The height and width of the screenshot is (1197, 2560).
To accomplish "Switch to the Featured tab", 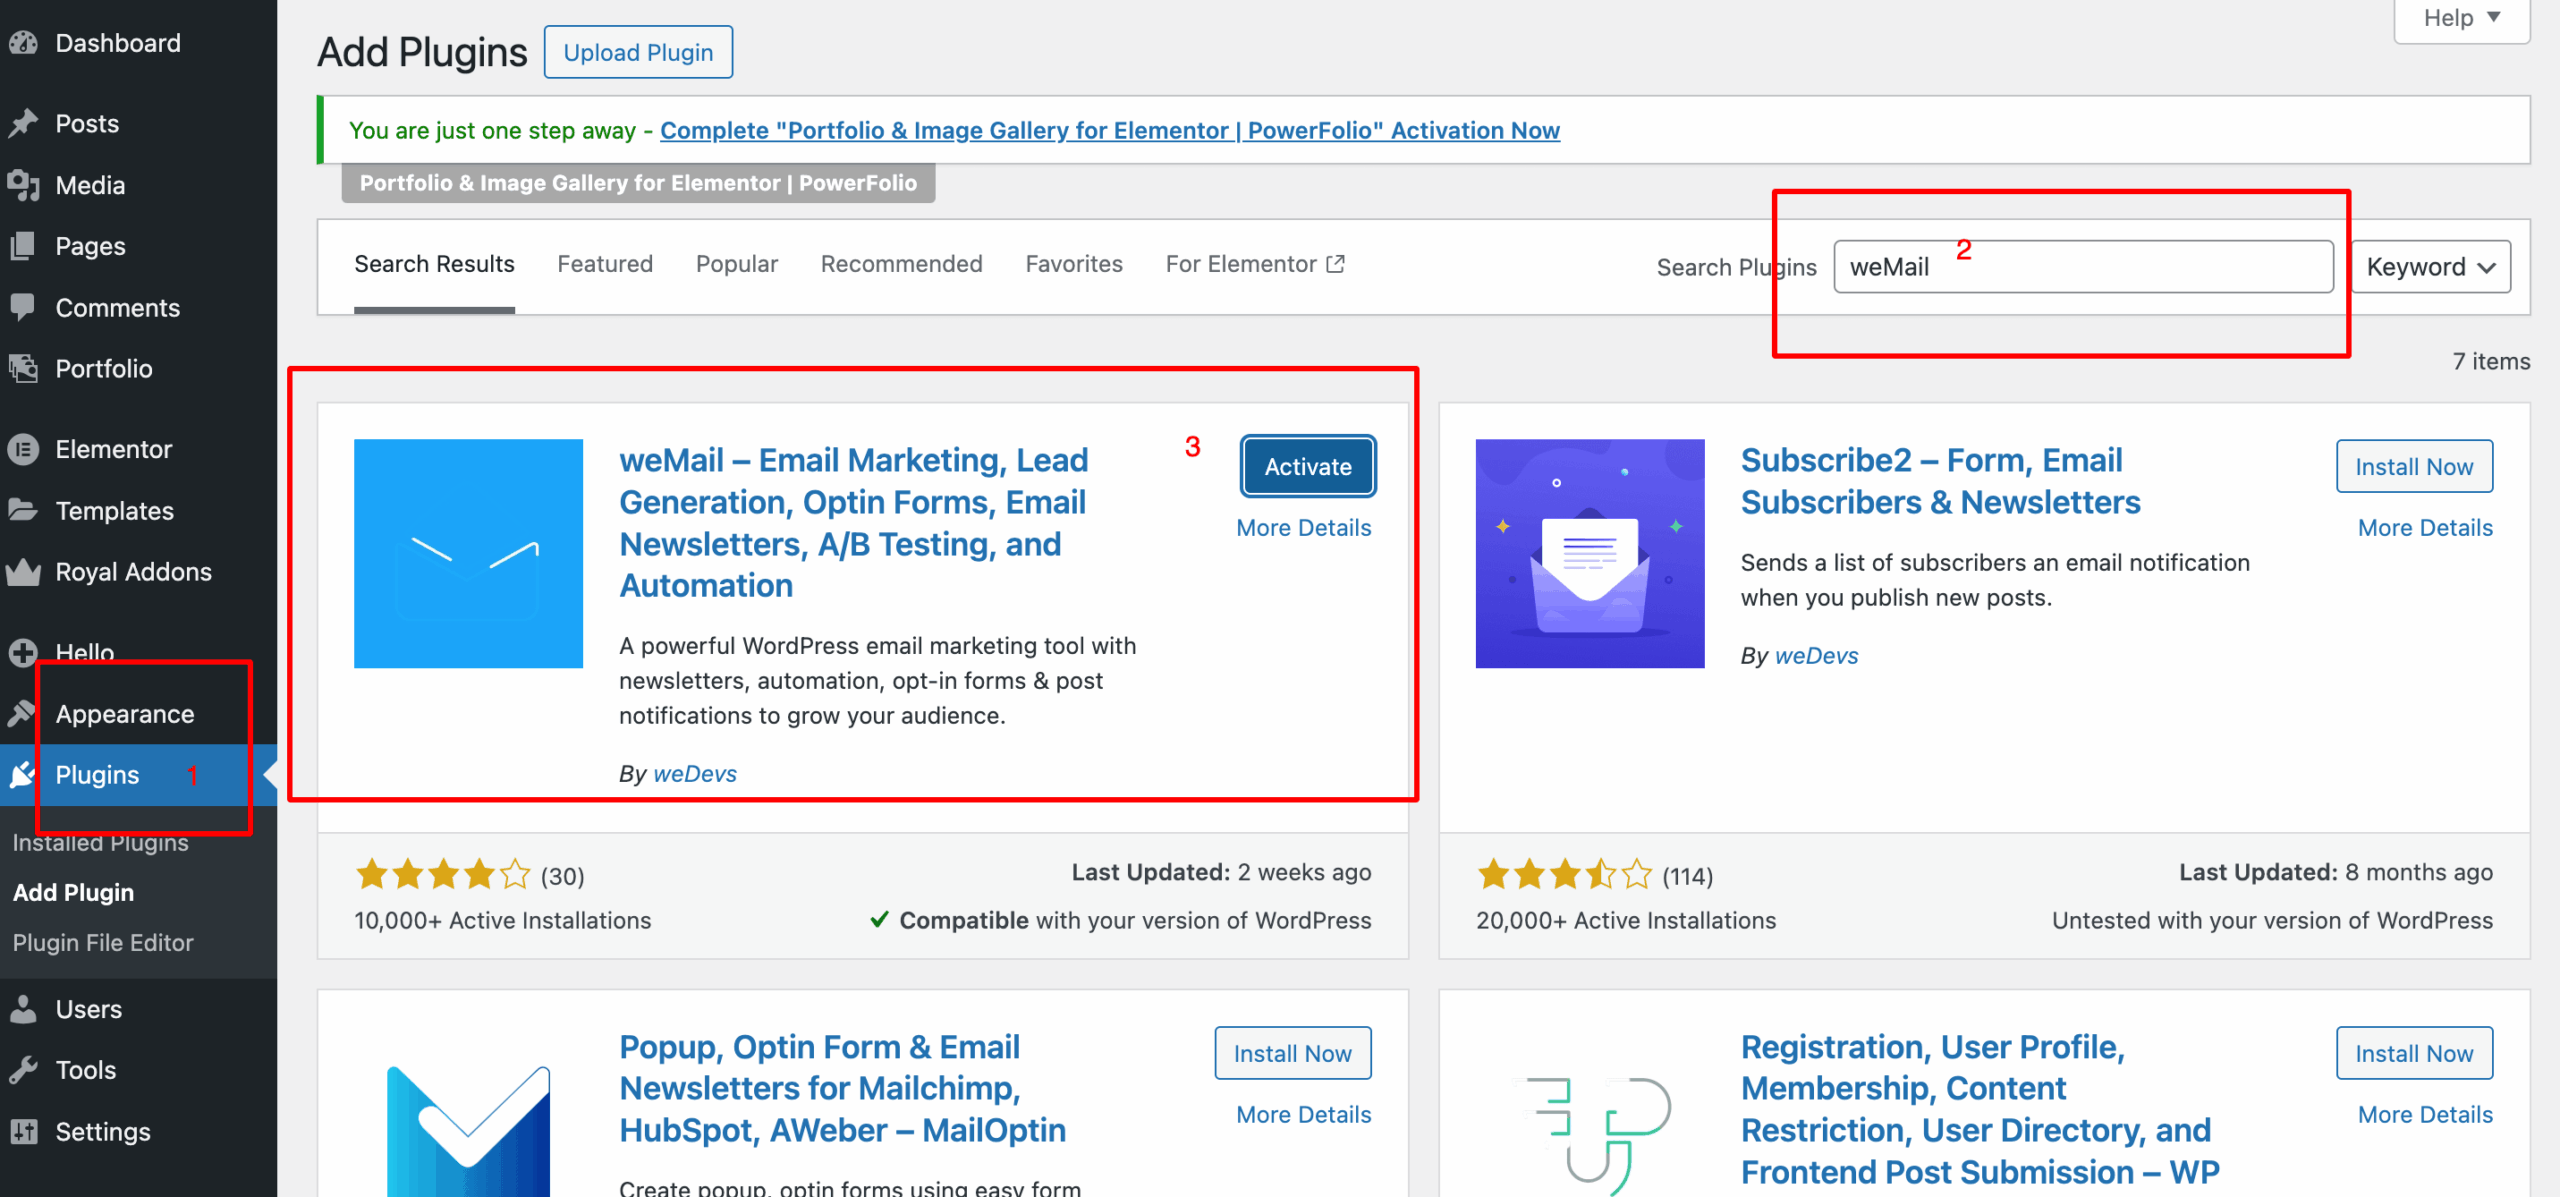I will pos(604,264).
